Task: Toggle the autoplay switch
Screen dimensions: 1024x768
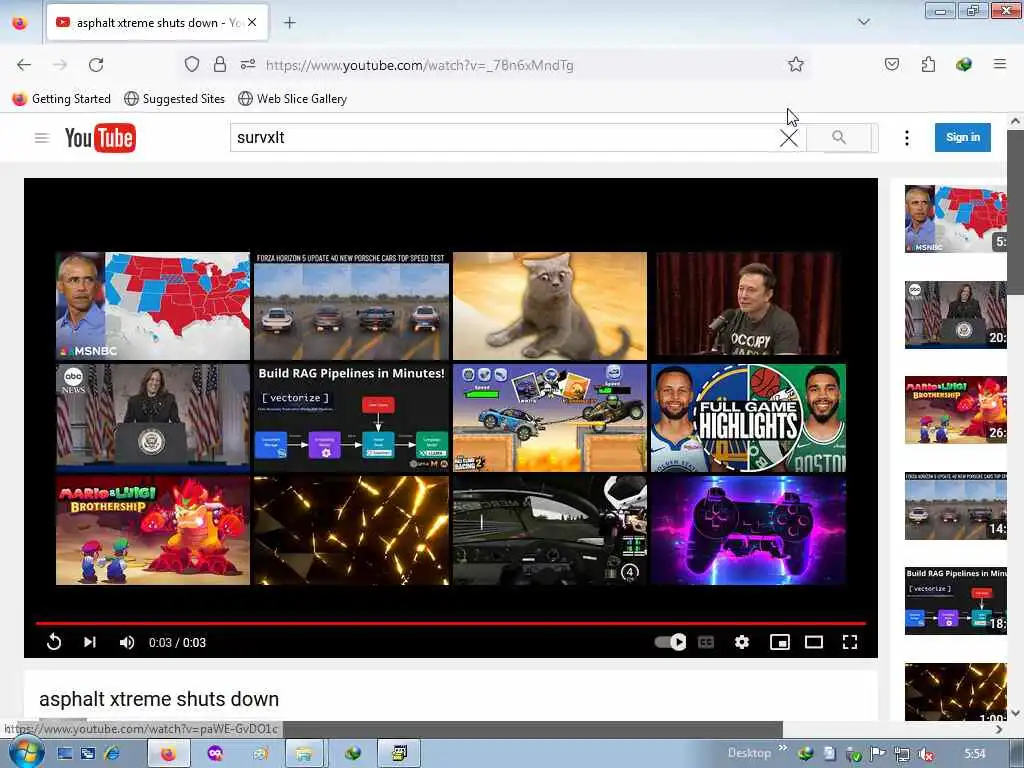Action: point(671,642)
